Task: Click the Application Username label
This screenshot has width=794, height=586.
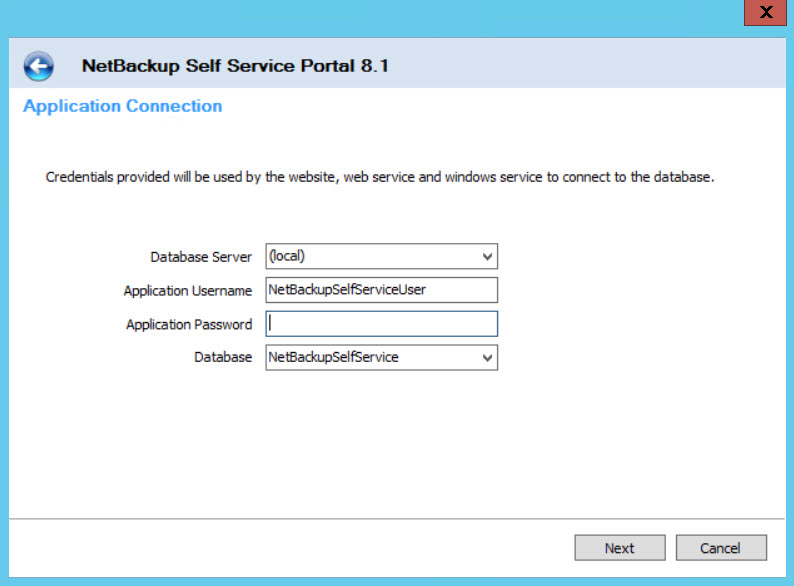Action: 188,291
